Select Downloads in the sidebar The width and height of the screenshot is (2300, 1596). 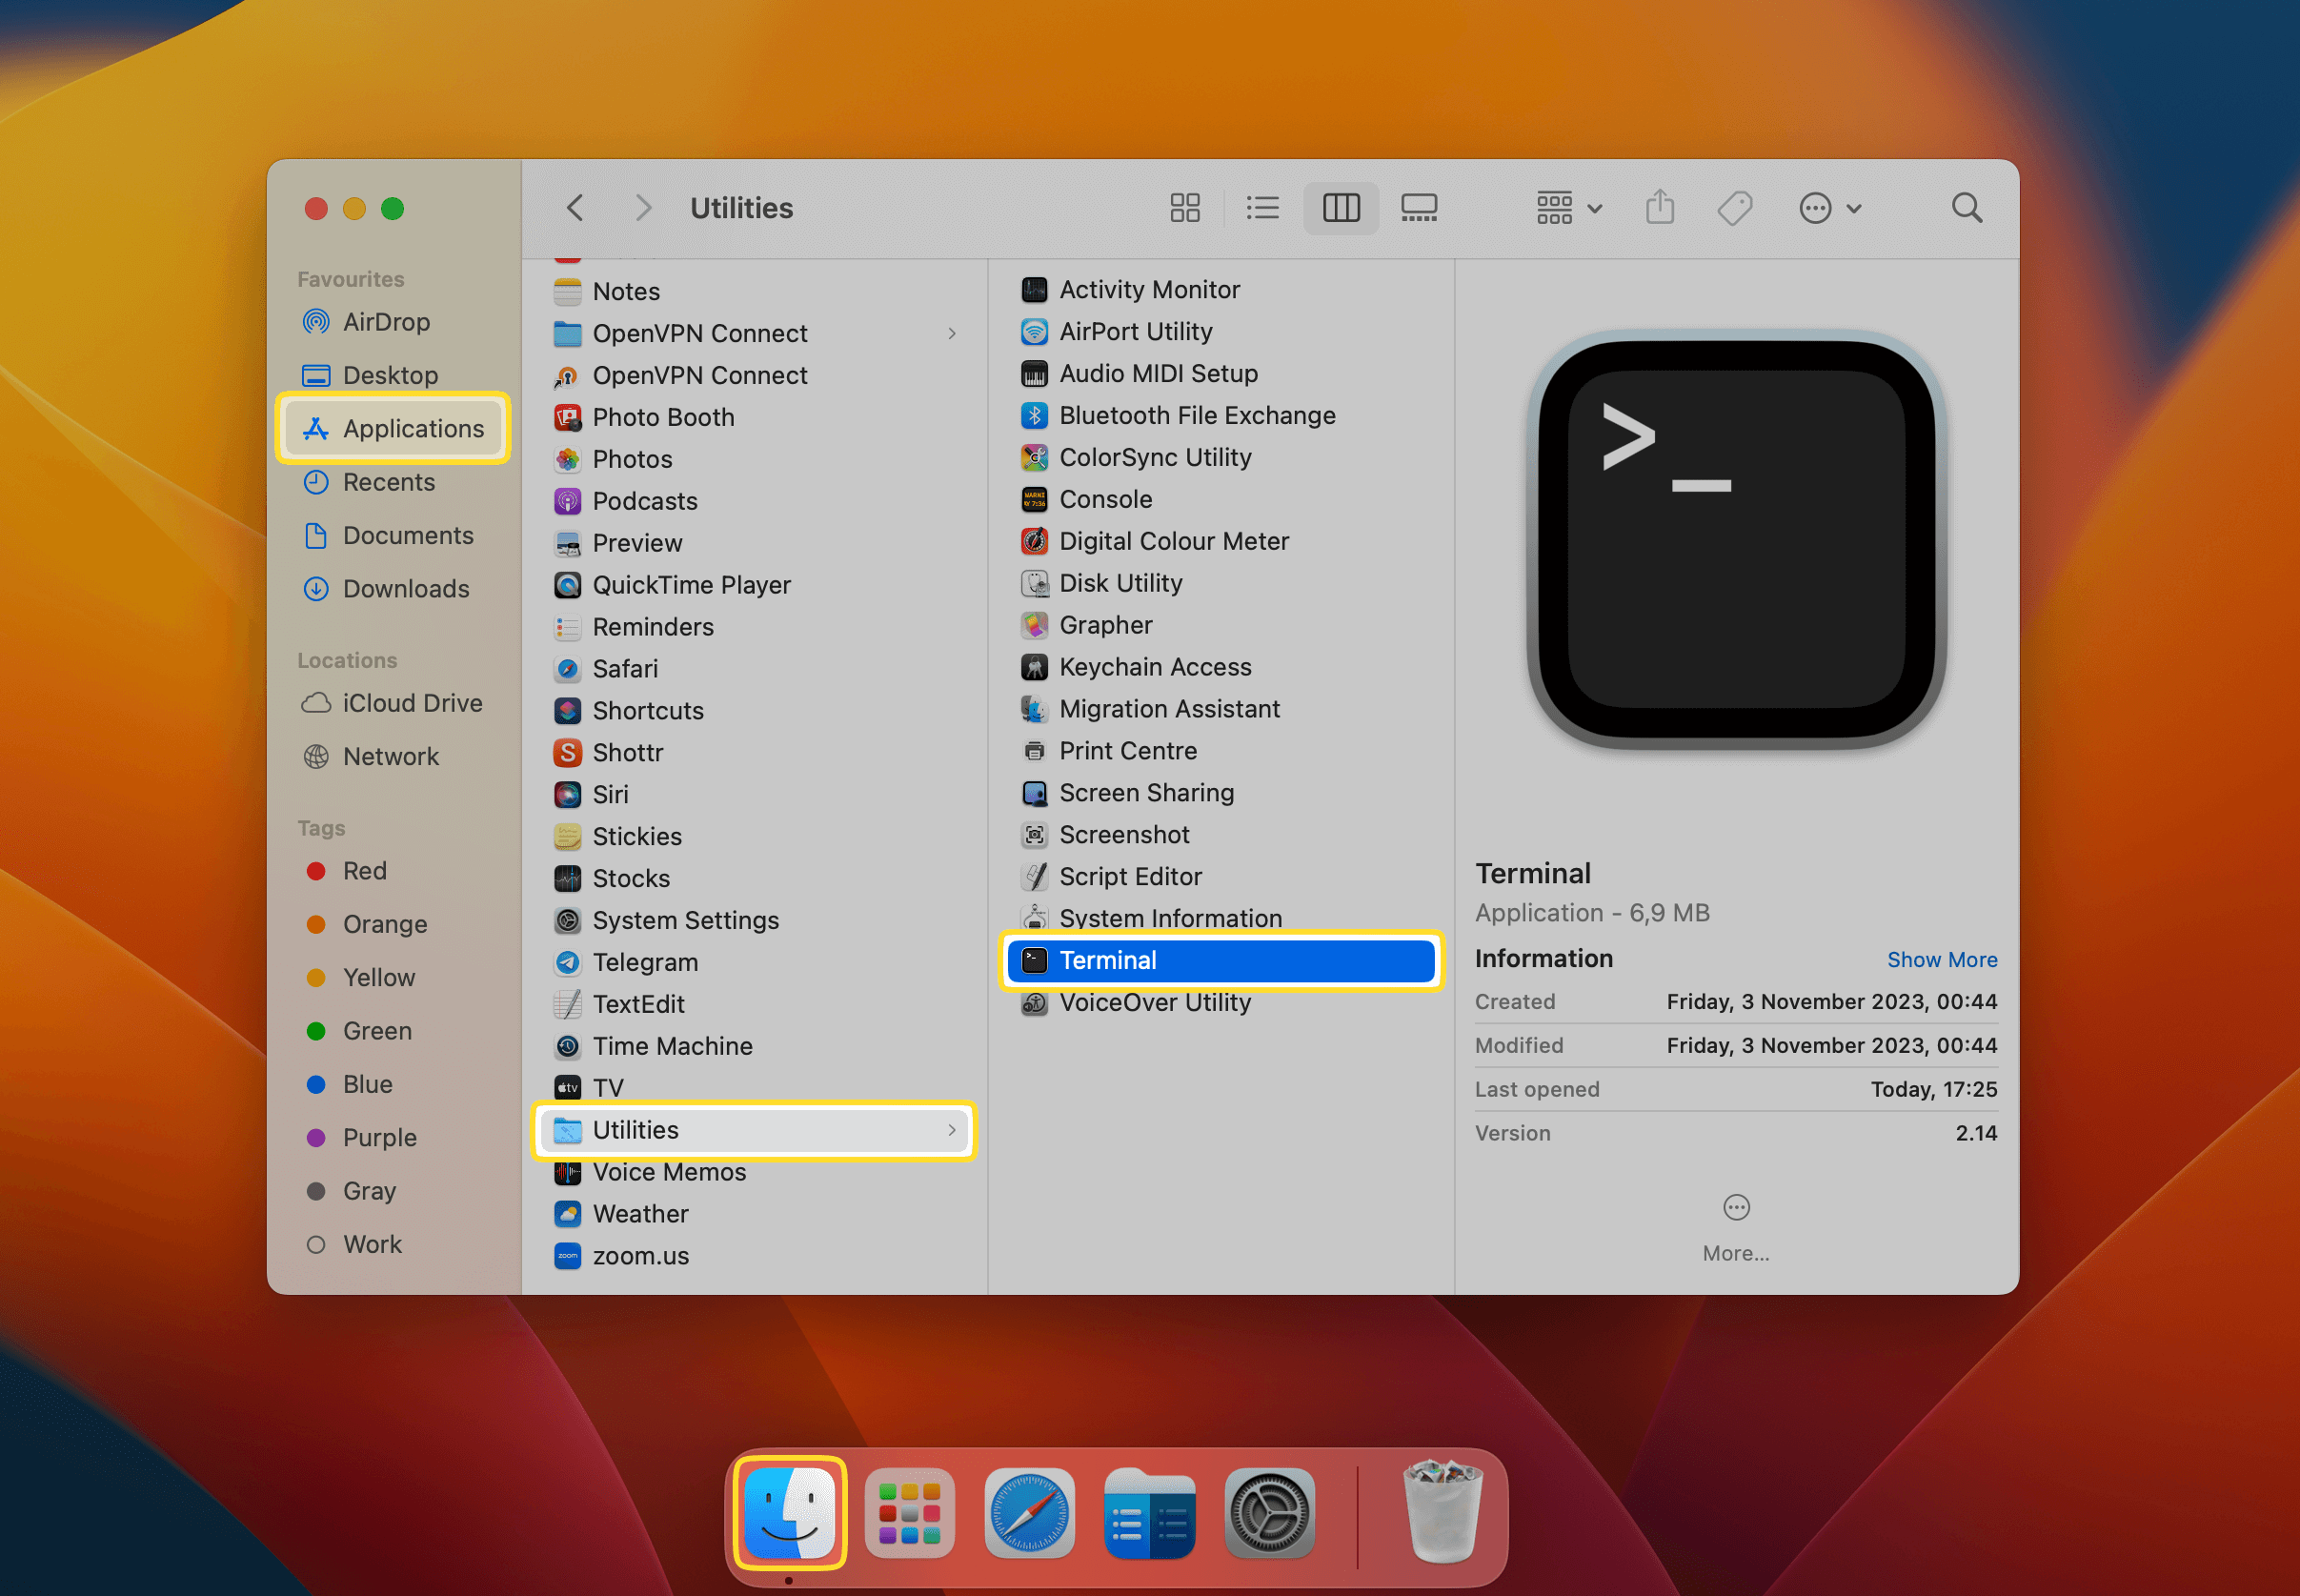[405, 589]
